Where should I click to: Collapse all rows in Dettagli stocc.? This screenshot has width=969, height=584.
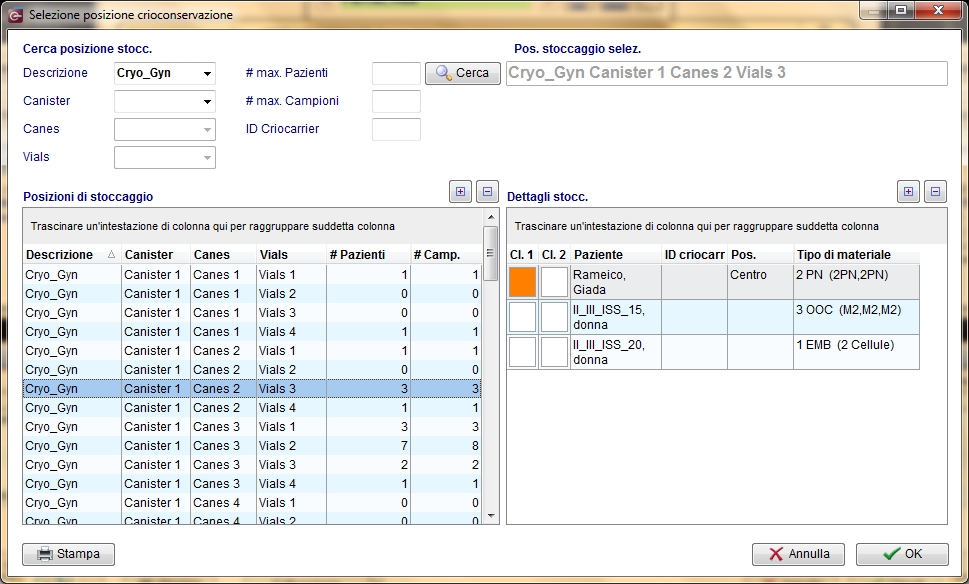pos(935,192)
